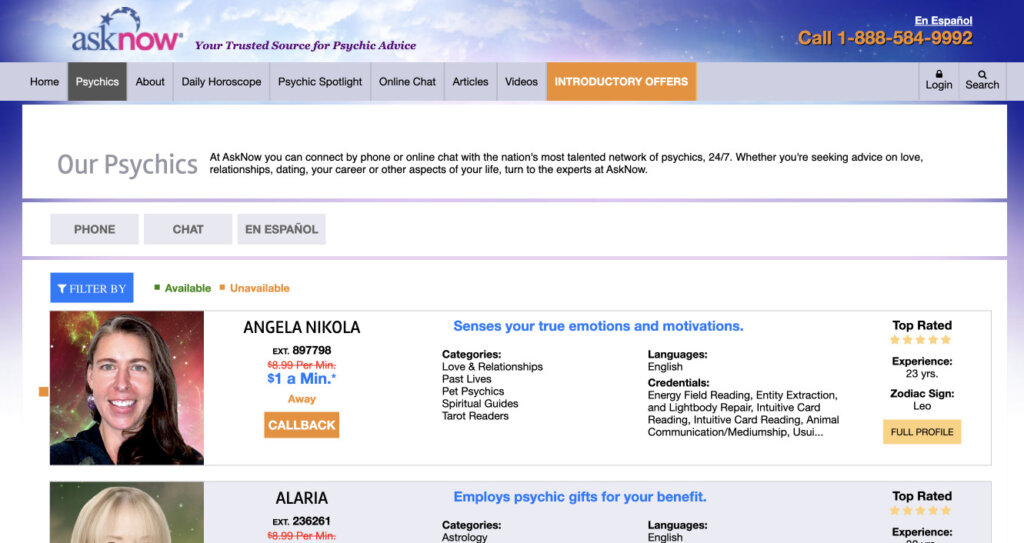Click the CALLBACK button for Angela Nikola
This screenshot has height=543, width=1024.
(x=302, y=425)
